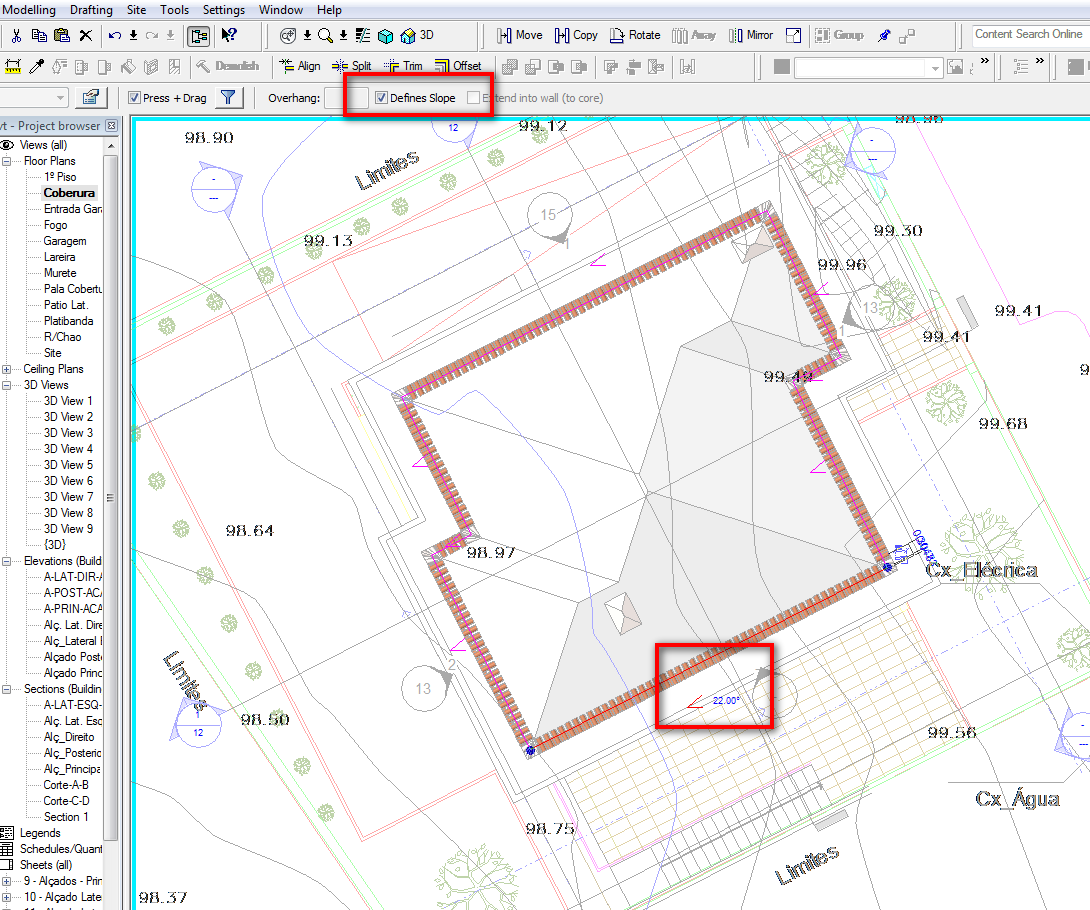Screen dimensions: 1090x910
Task: Open the Site floor plan view
Action: tap(52, 352)
